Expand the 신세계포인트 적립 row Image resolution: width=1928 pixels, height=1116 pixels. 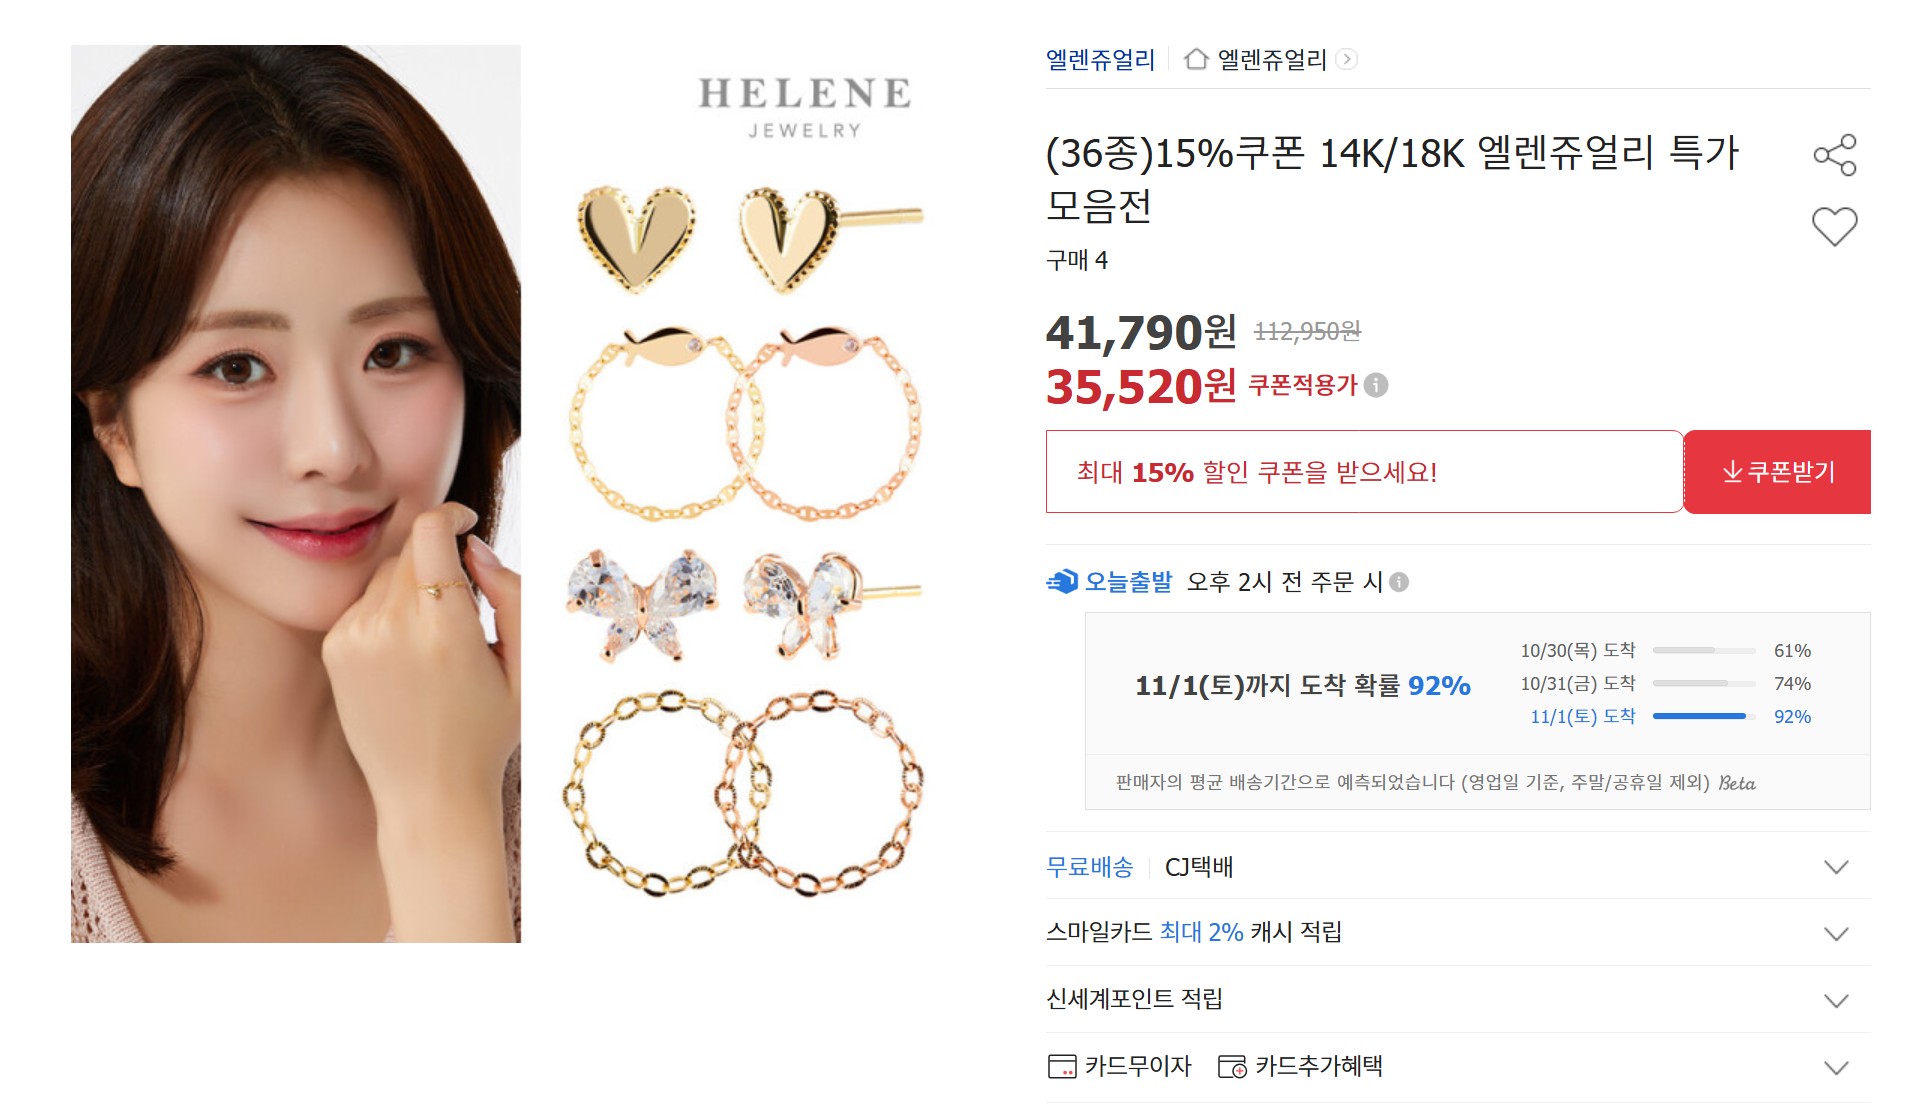point(1458,999)
